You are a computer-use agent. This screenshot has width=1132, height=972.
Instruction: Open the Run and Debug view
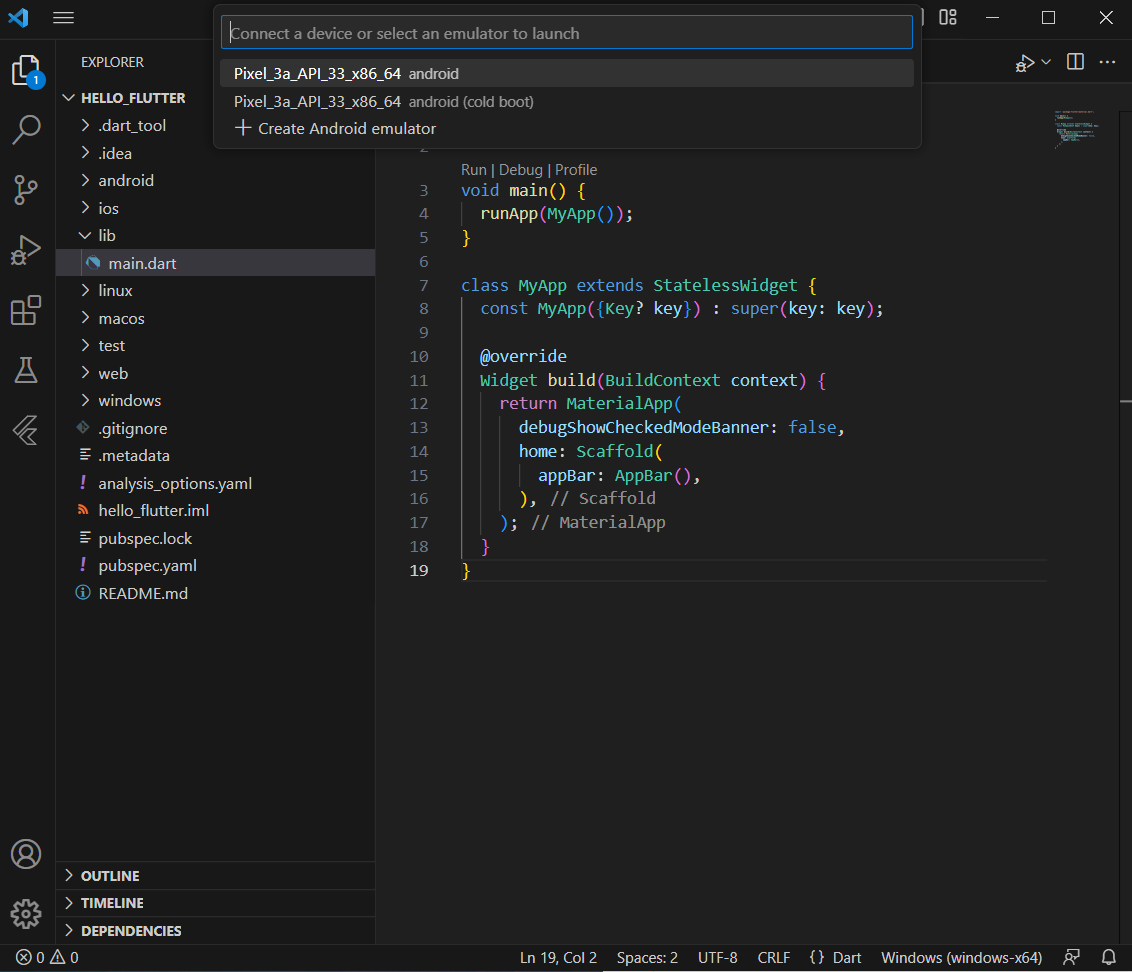(x=26, y=250)
